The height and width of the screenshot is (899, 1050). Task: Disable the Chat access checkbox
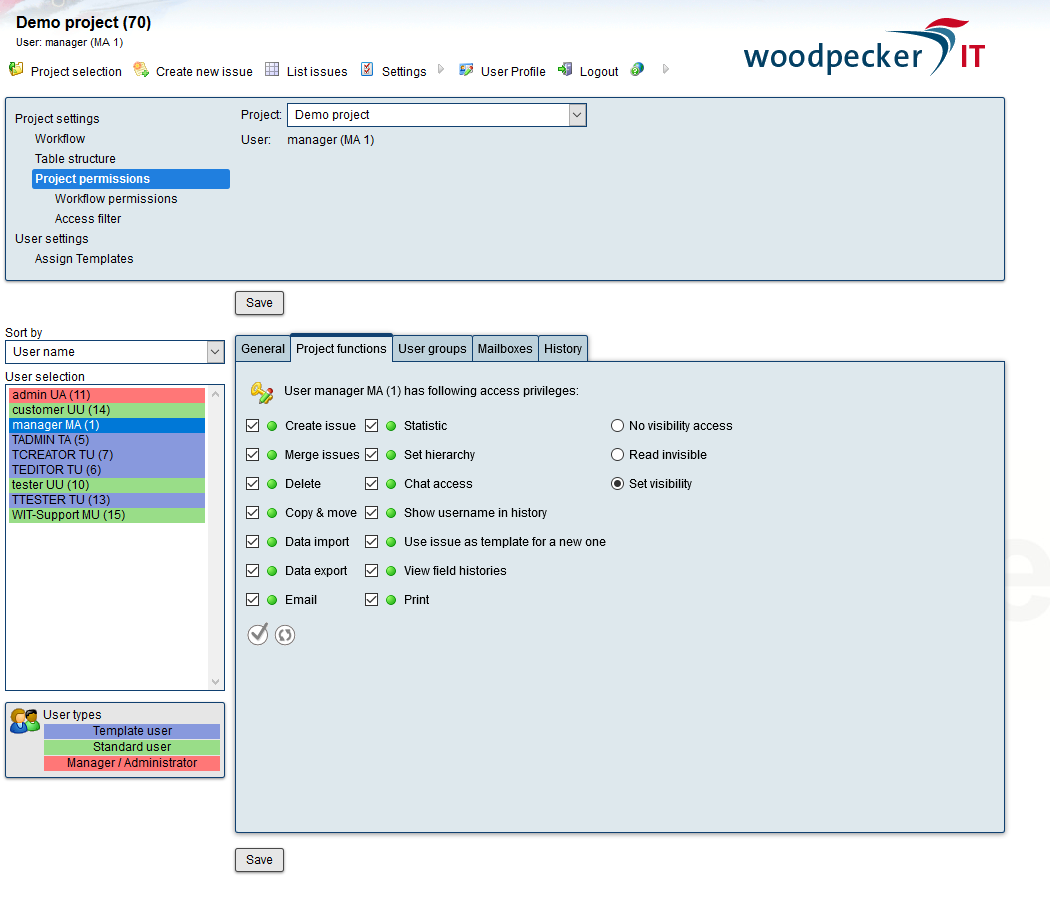[372, 483]
